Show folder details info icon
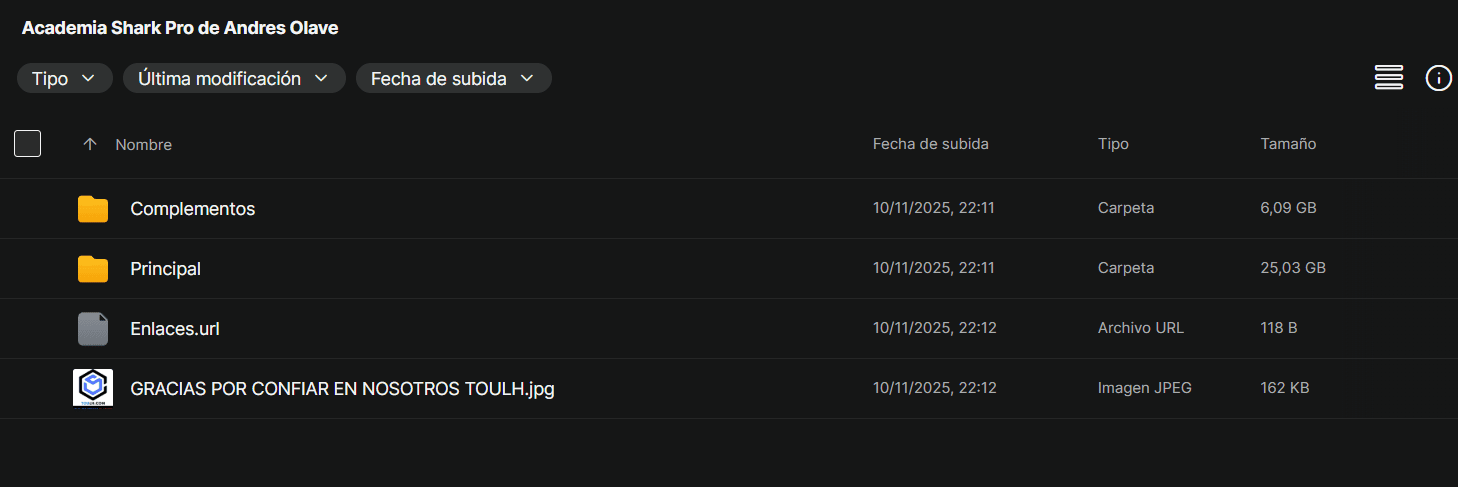The height and width of the screenshot is (487, 1458). coord(1438,78)
